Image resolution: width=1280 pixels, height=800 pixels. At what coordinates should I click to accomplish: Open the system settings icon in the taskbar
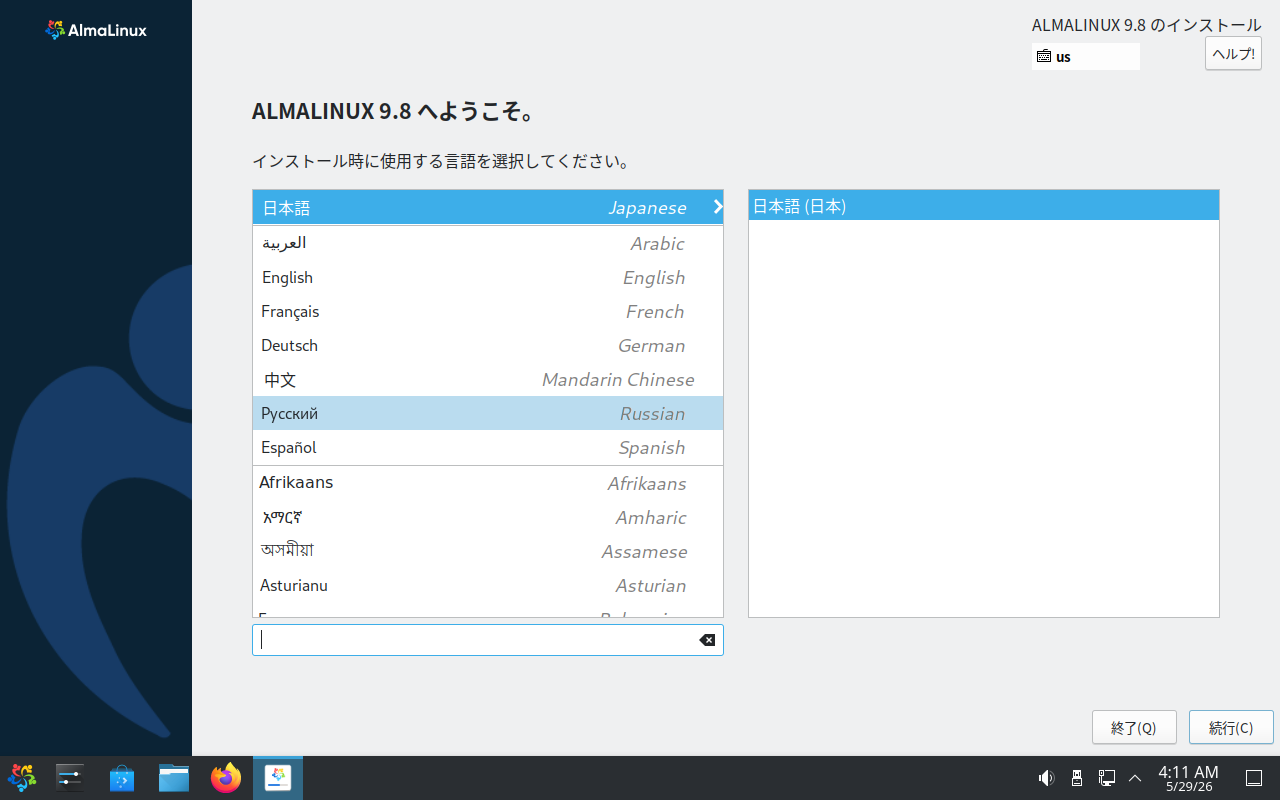pos(70,777)
